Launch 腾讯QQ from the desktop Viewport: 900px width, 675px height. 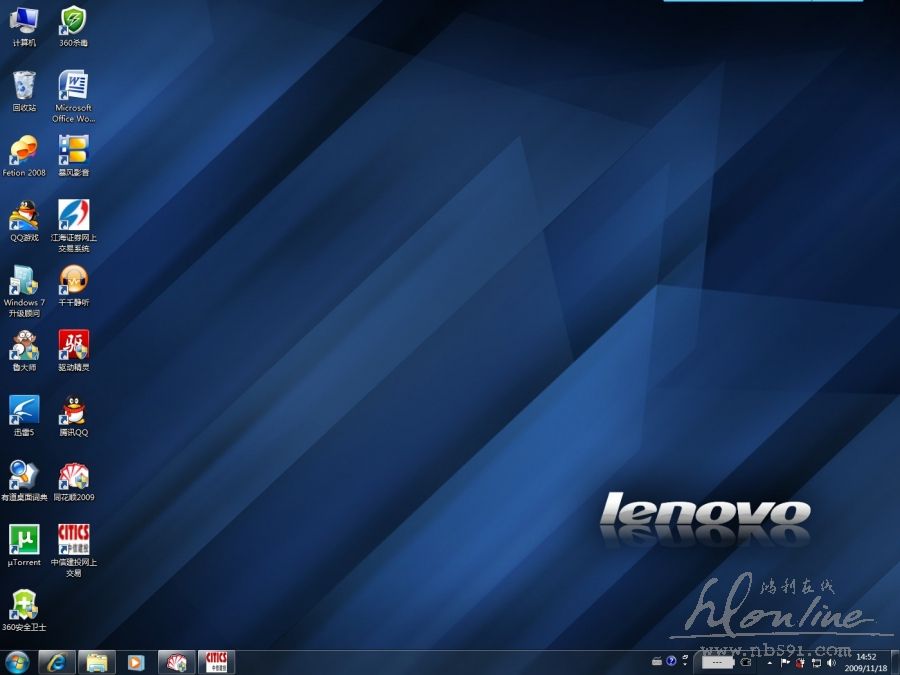(x=73, y=410)
